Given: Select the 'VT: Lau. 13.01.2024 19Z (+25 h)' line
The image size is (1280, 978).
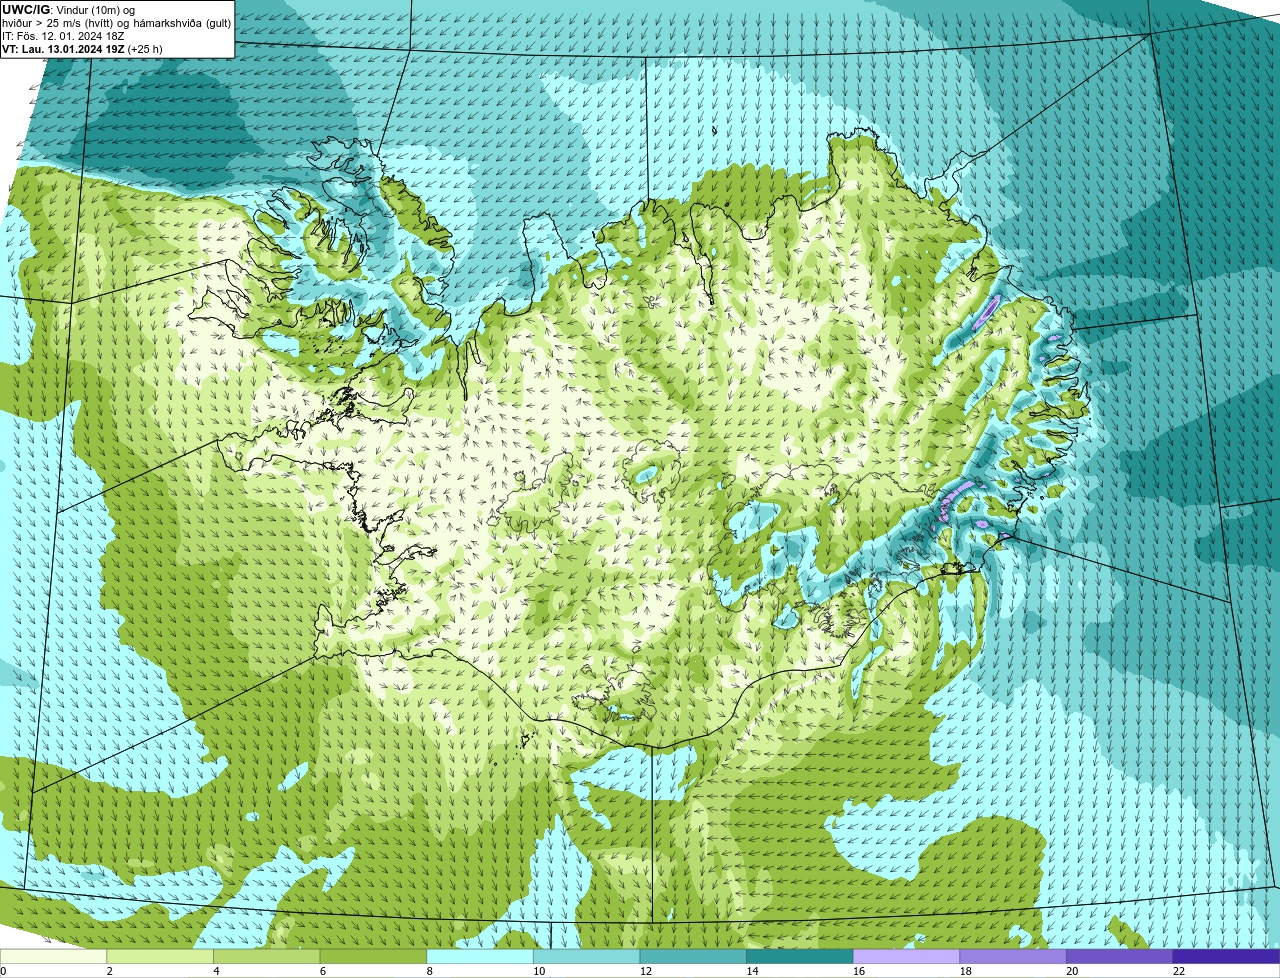Looking at the screenshot, I should 82,49.
